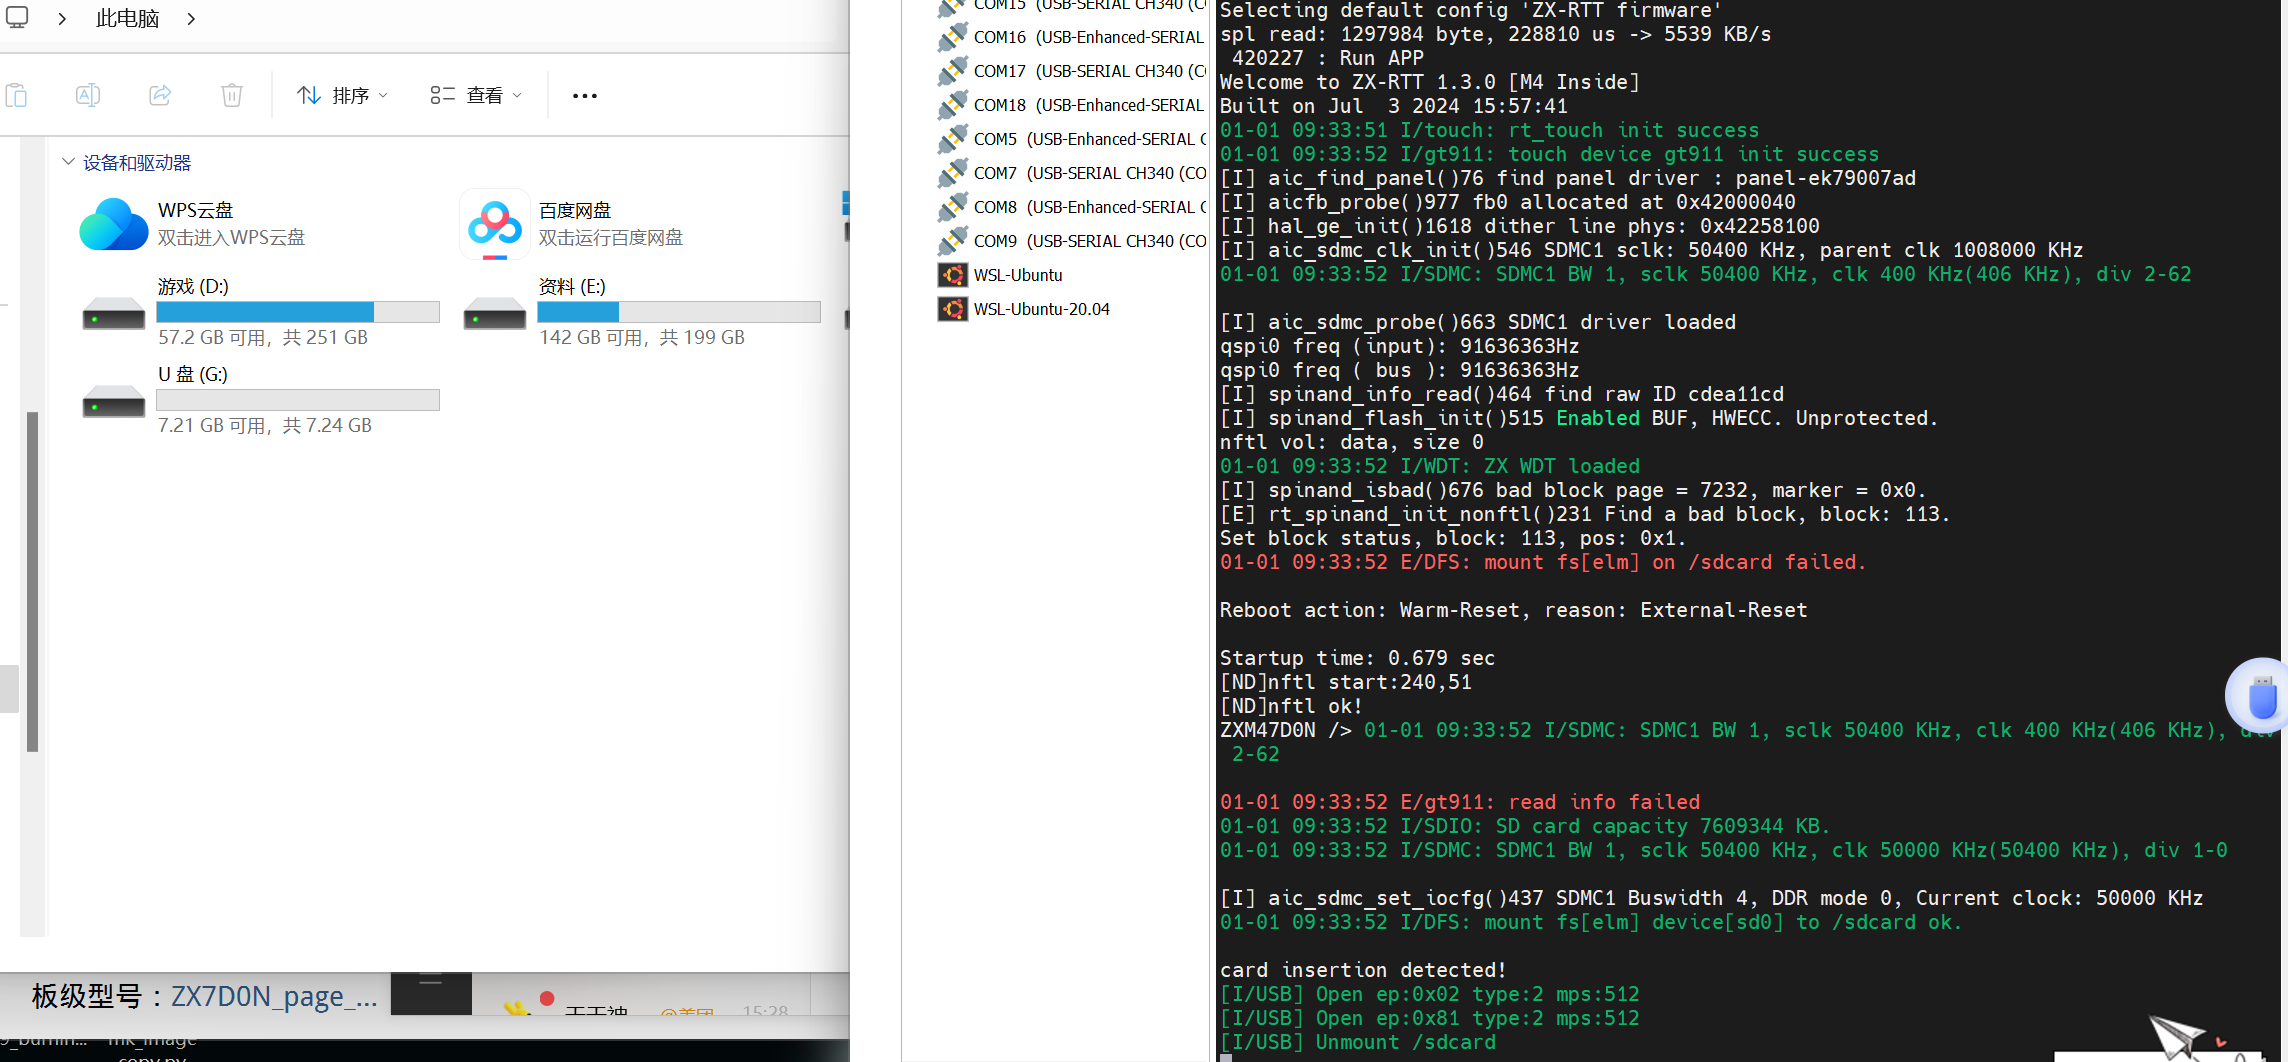Click the COM18 serial port icon

tap(953, 105)
